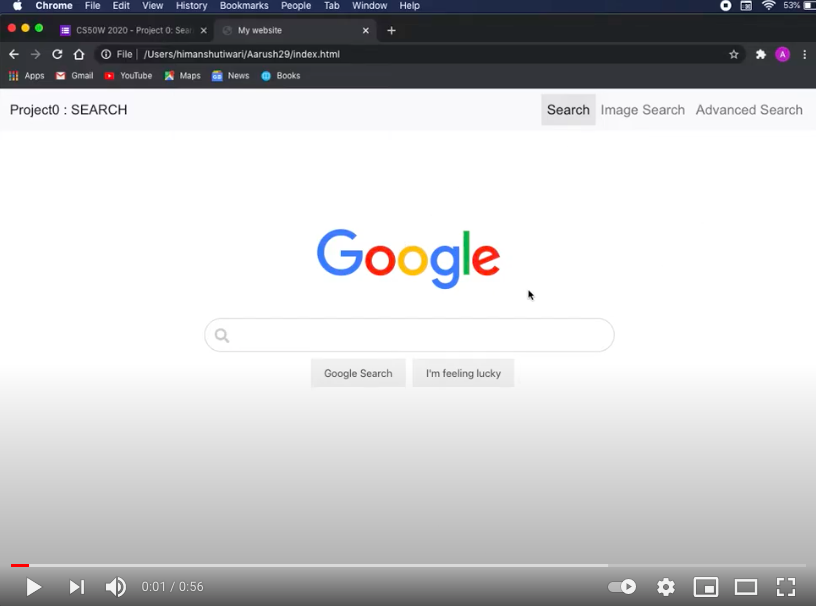This screenshot has height=606, width=816.
Task: Mute the video volume
Action: click(115, 587)
